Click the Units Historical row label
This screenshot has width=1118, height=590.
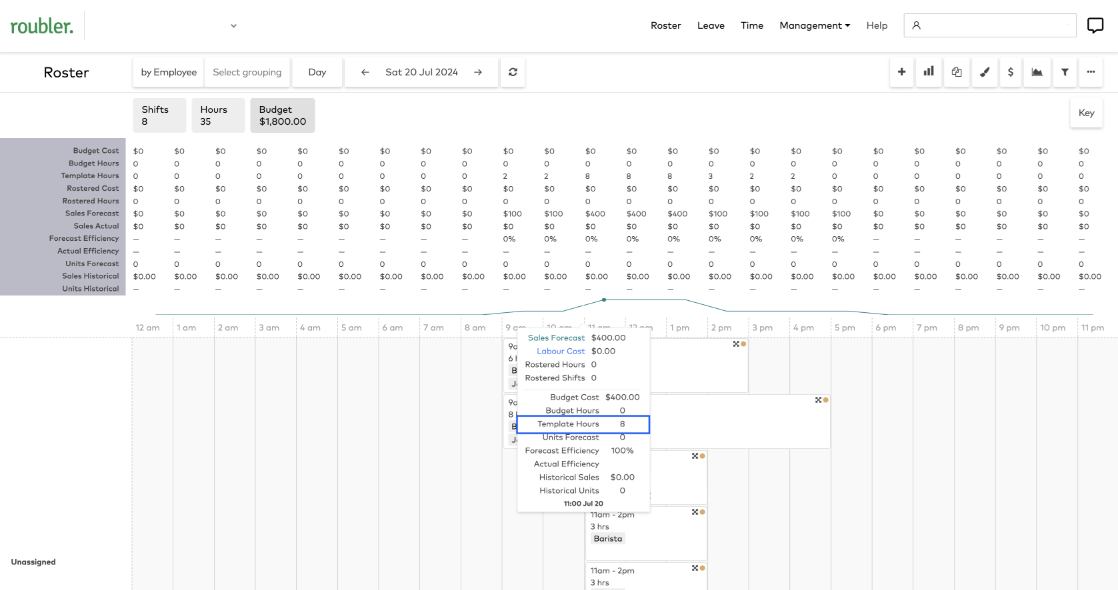click(x=91, y=289)
